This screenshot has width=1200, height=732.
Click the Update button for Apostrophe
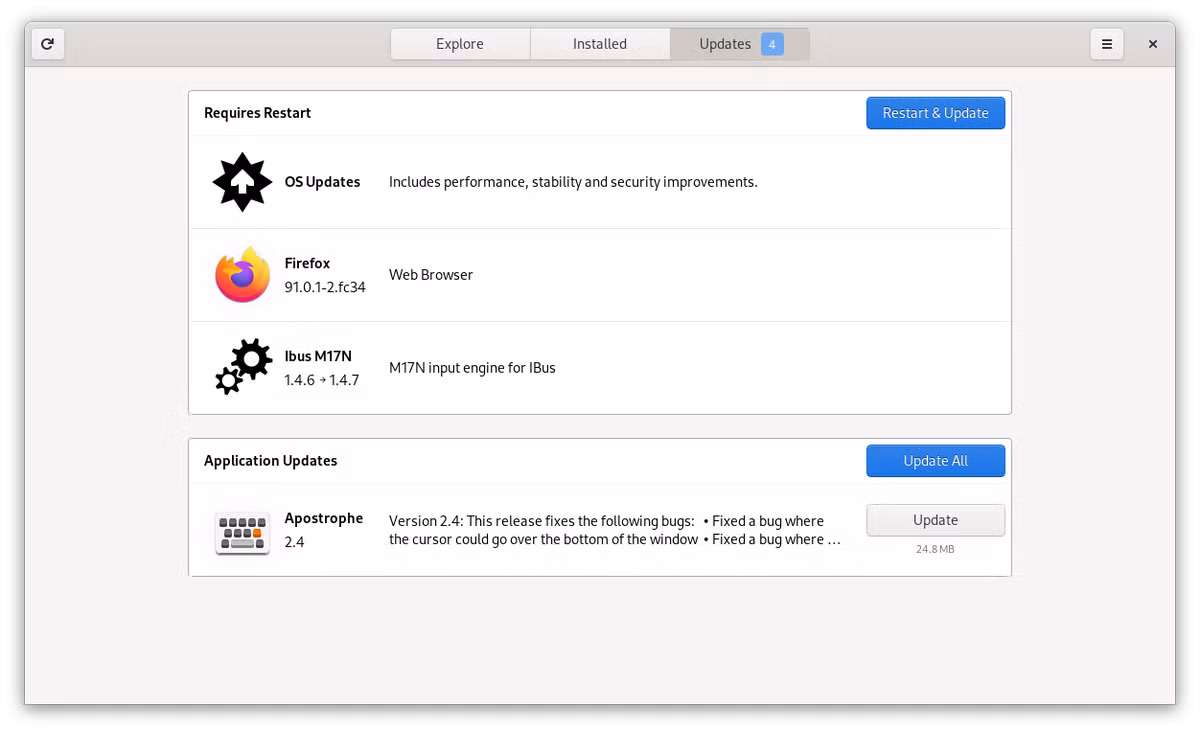(935, 520)
